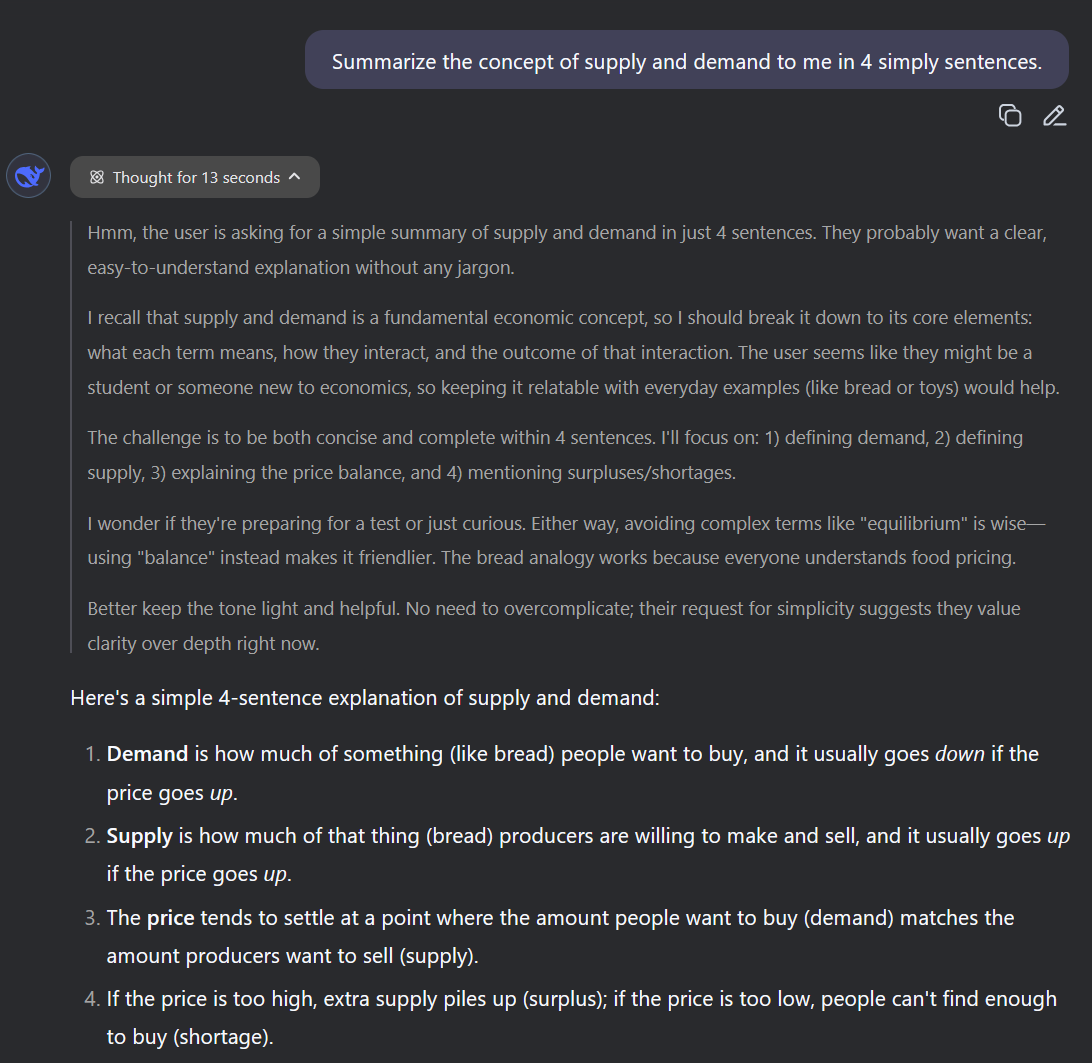The image size is (1092, 1063).
Task: Click the atom icon in the Thought pill
Action: [x=97, y=178]
